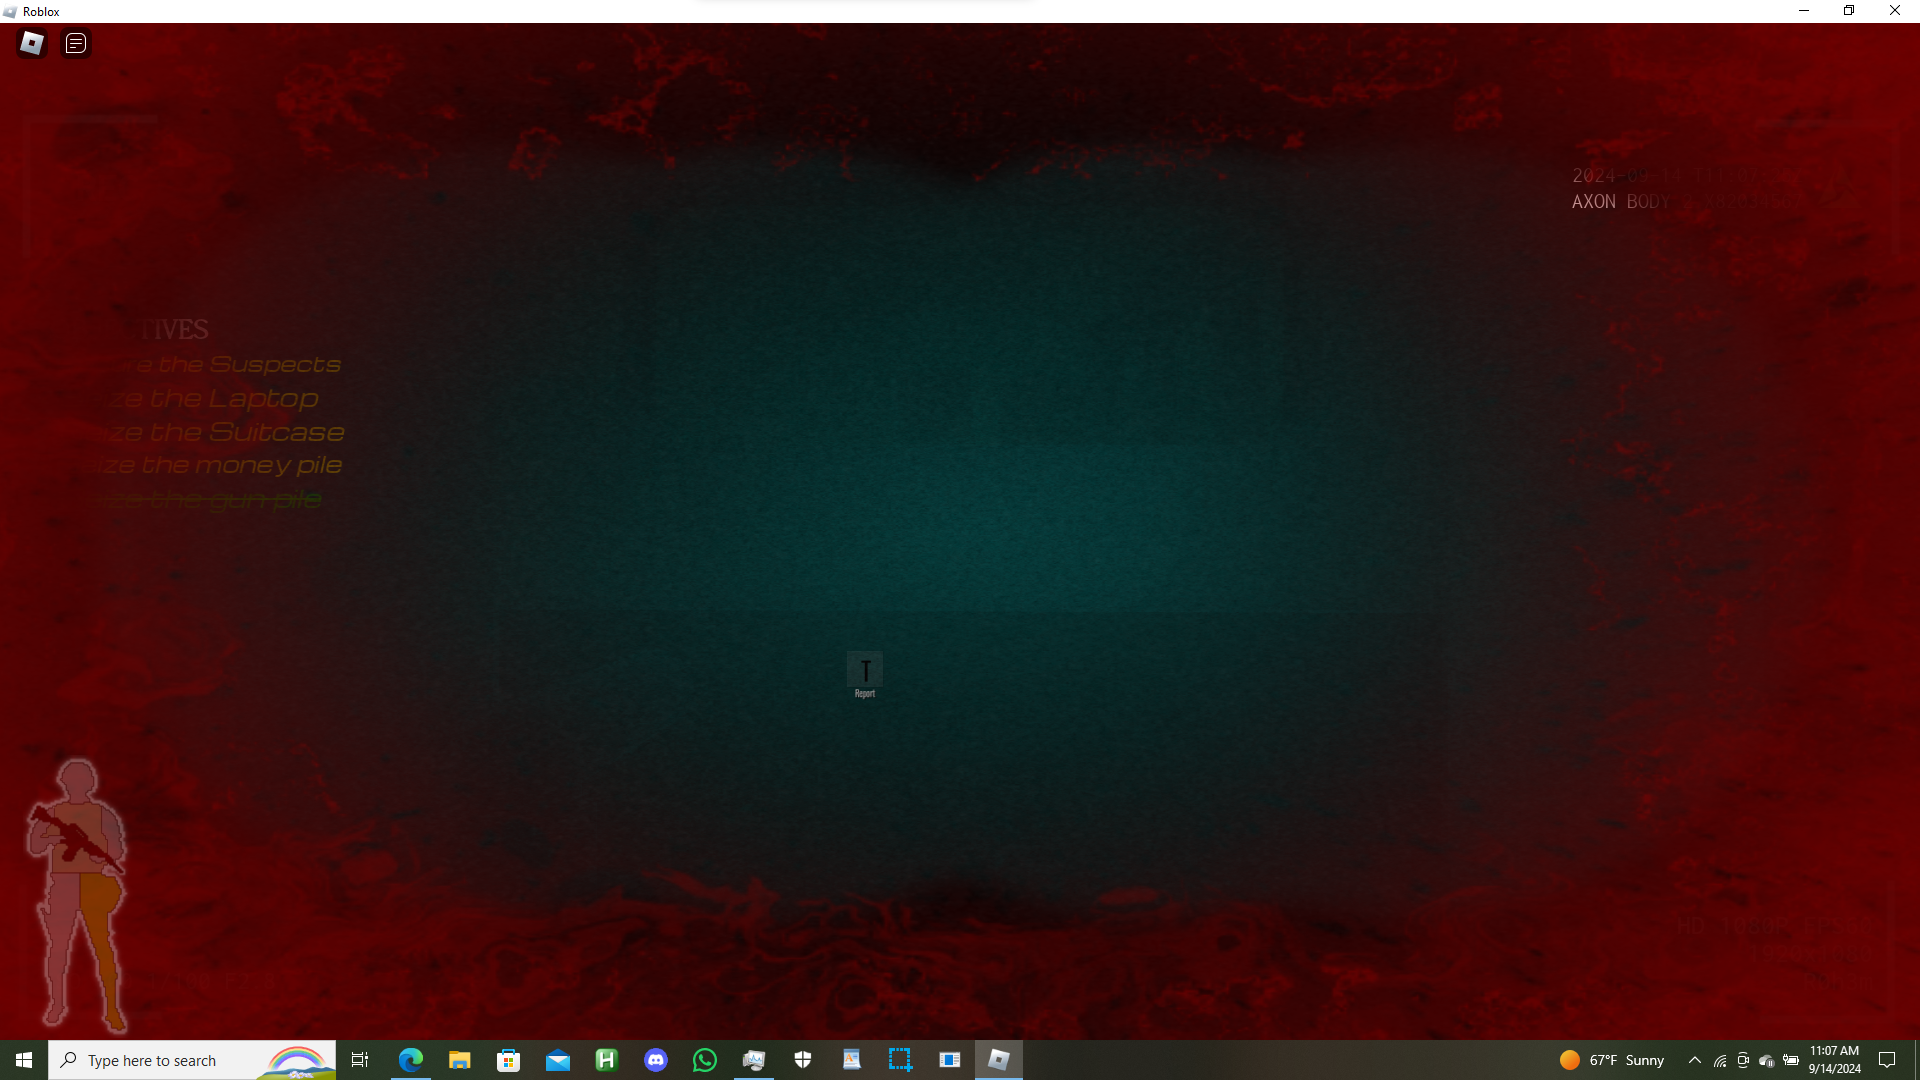Open Microsoft Store taskbar icon
The width and height of the screenshot is (1920, 1080).
508,1060
